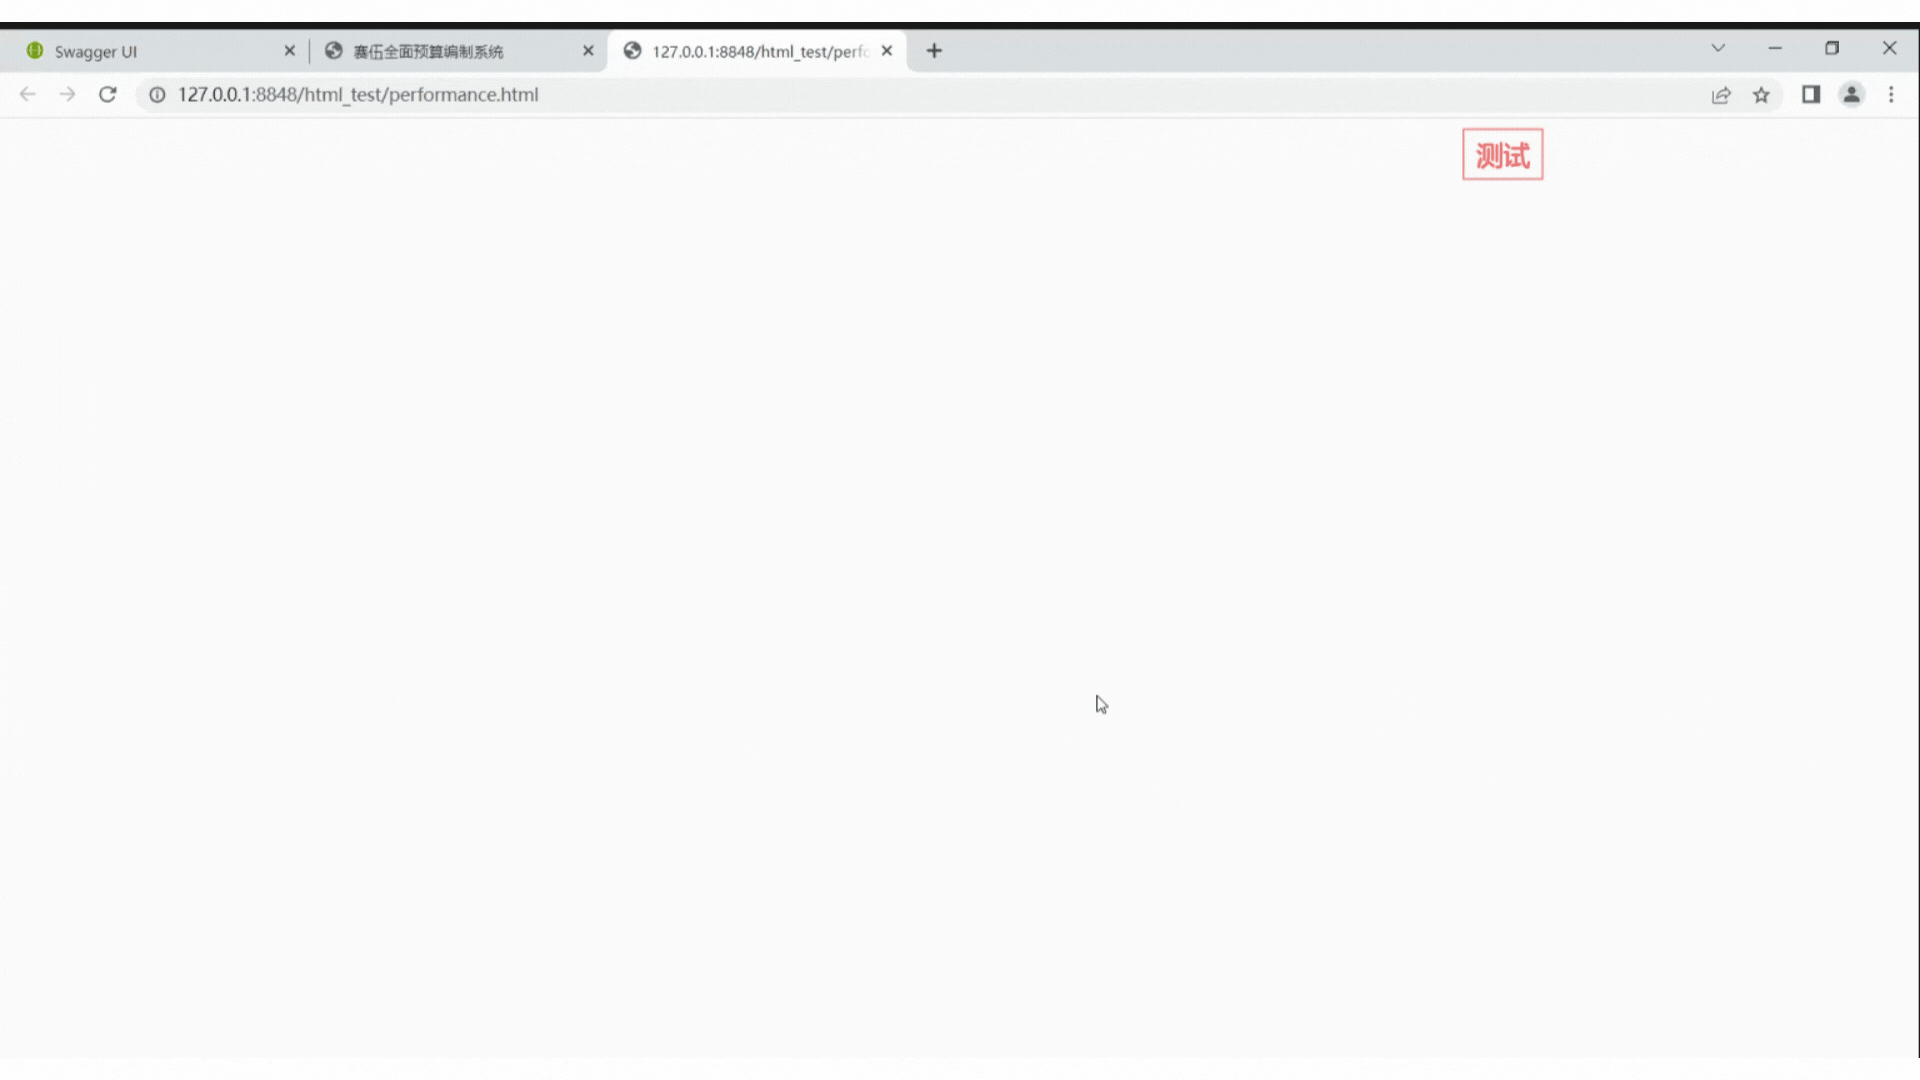1920x1080 pixels.
Task: Click the browser profile icon
Action: pos(1851,94)
